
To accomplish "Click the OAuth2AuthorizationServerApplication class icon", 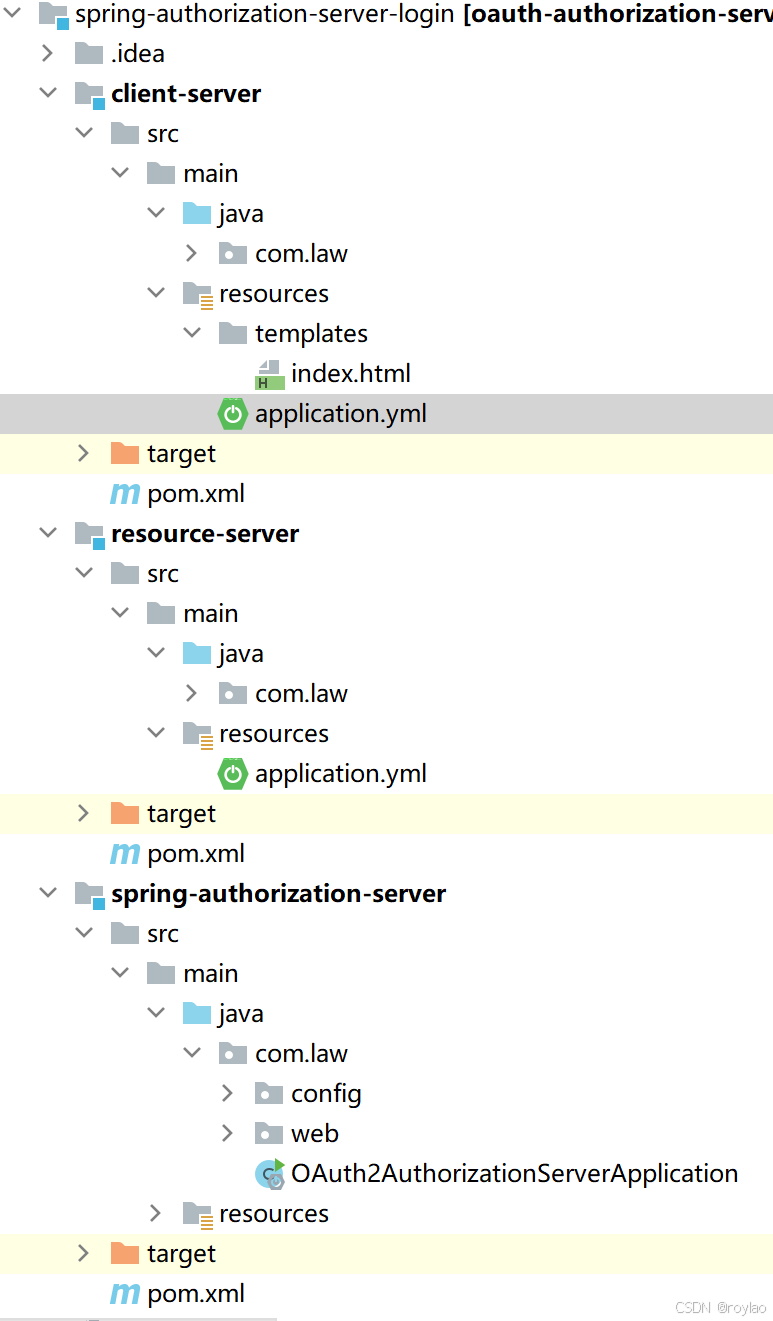I will [x=270, y=1174].
